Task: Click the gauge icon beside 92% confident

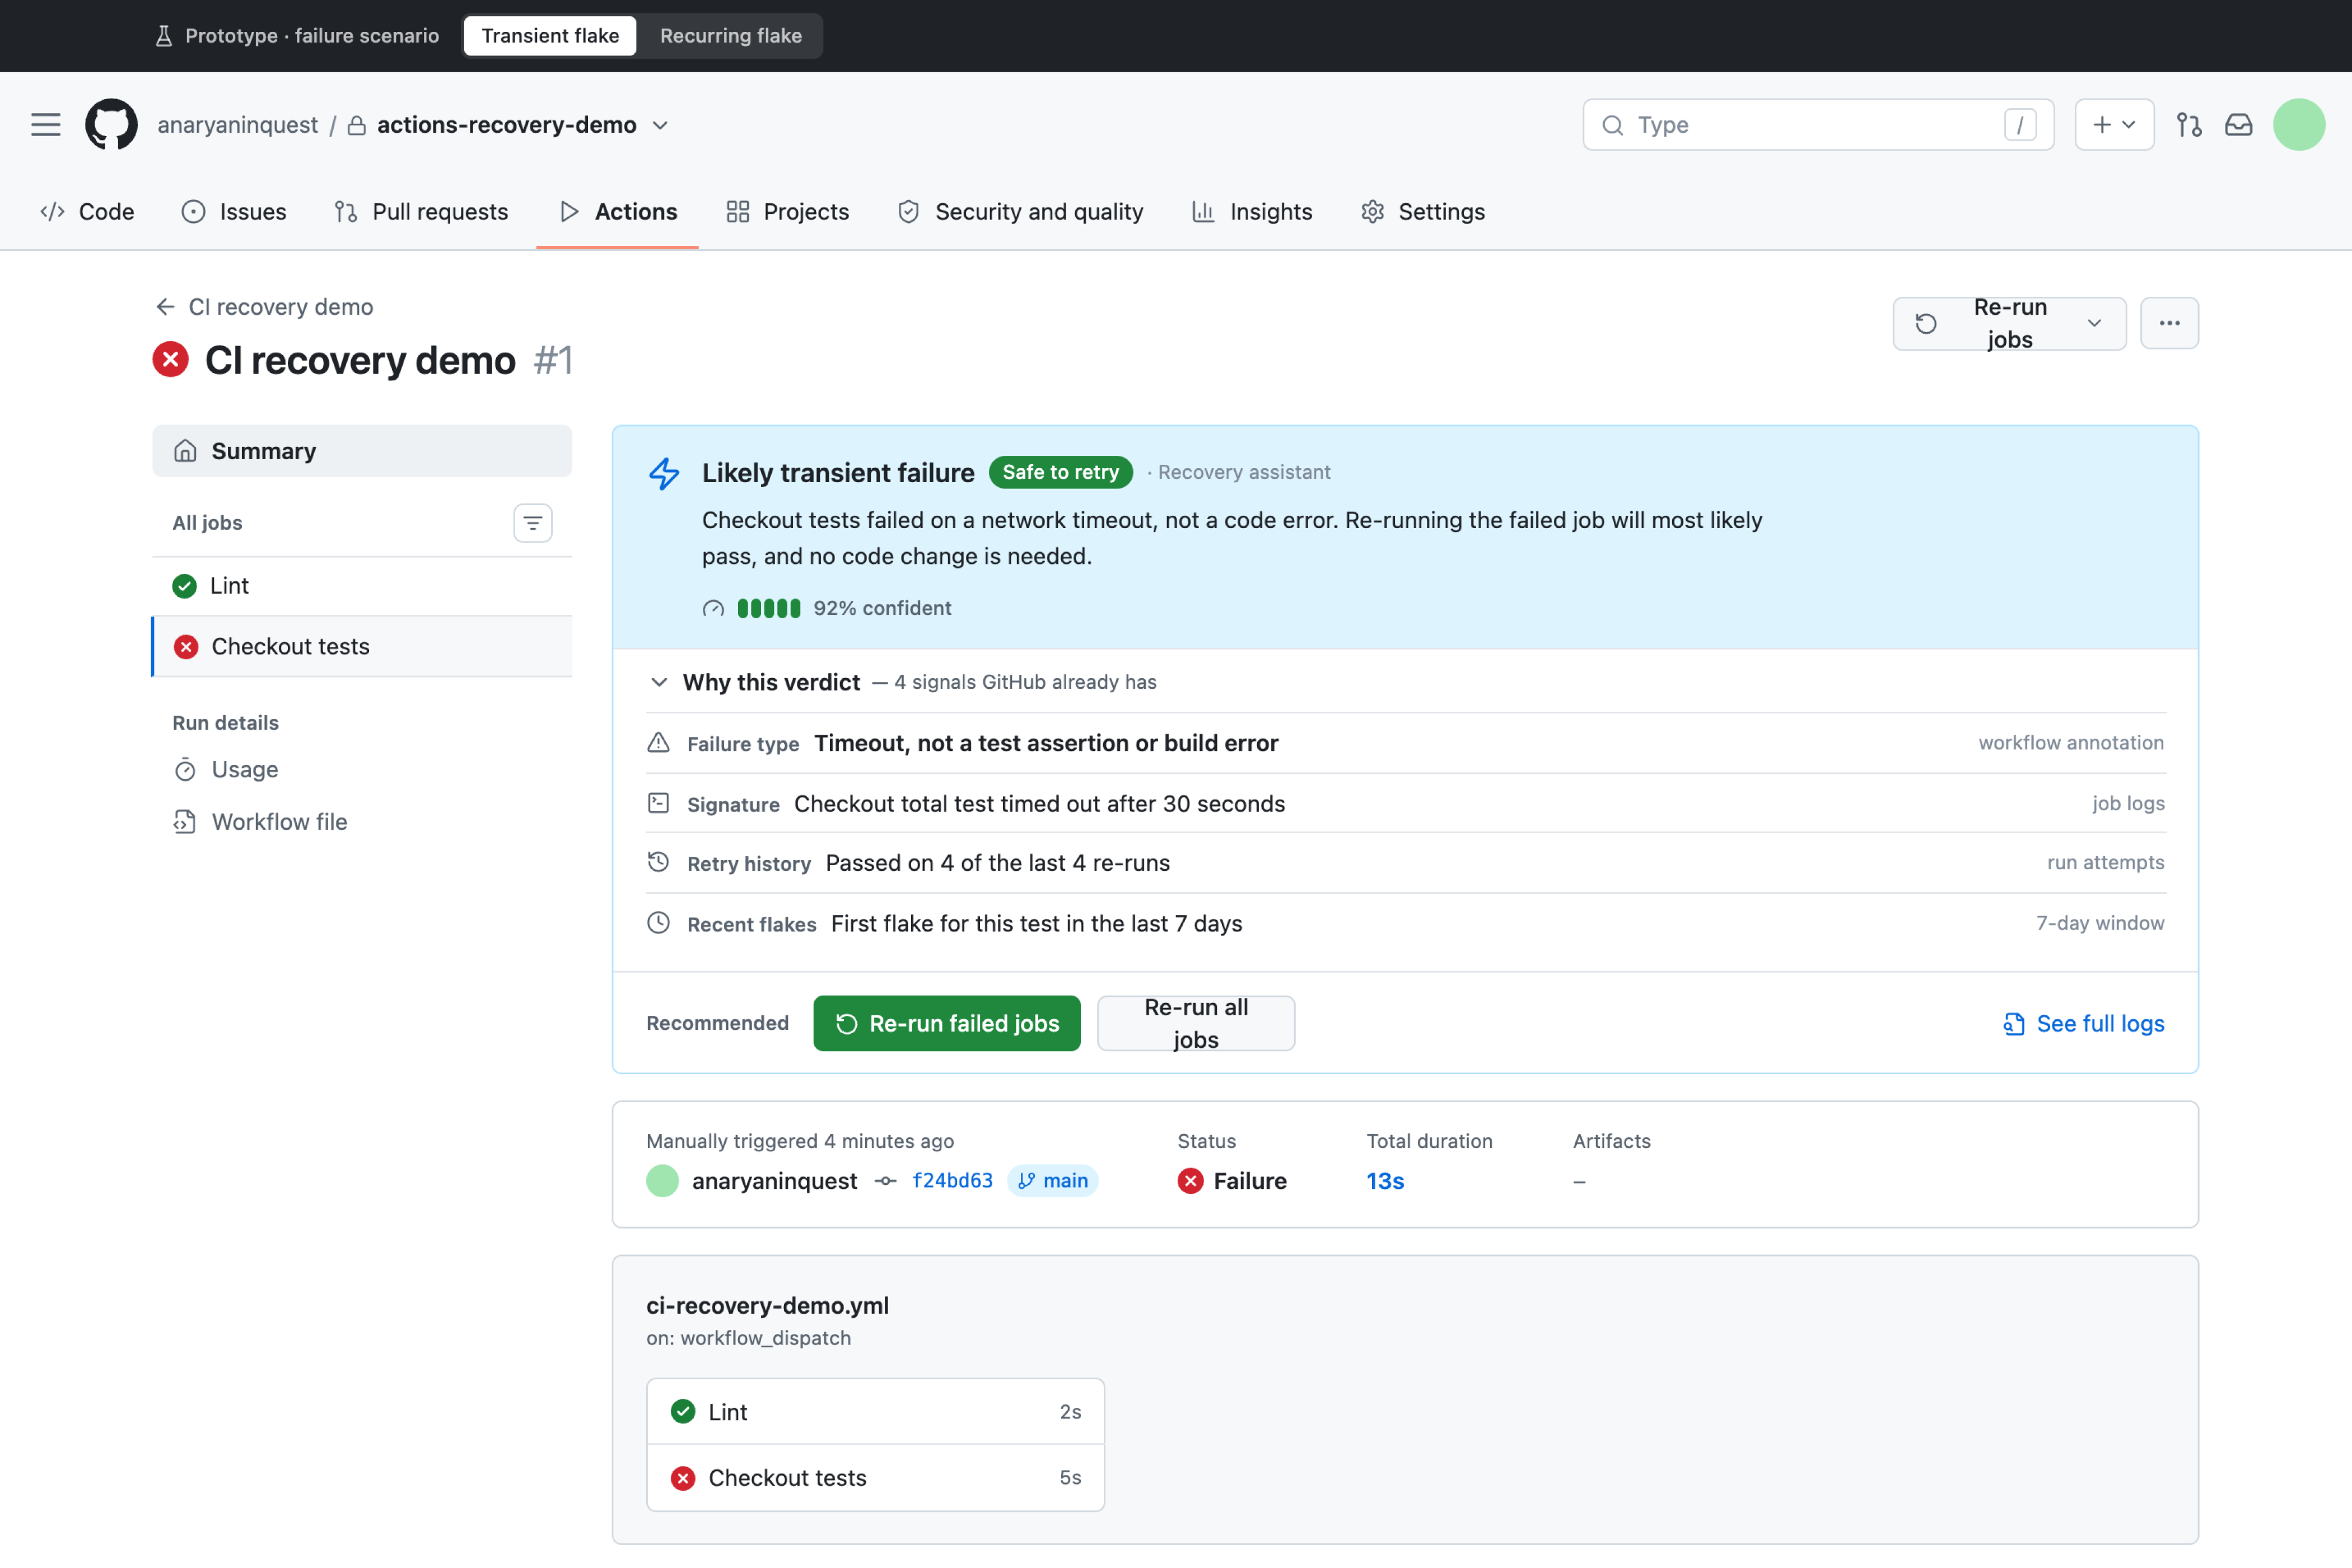Action: coord(713,608)
